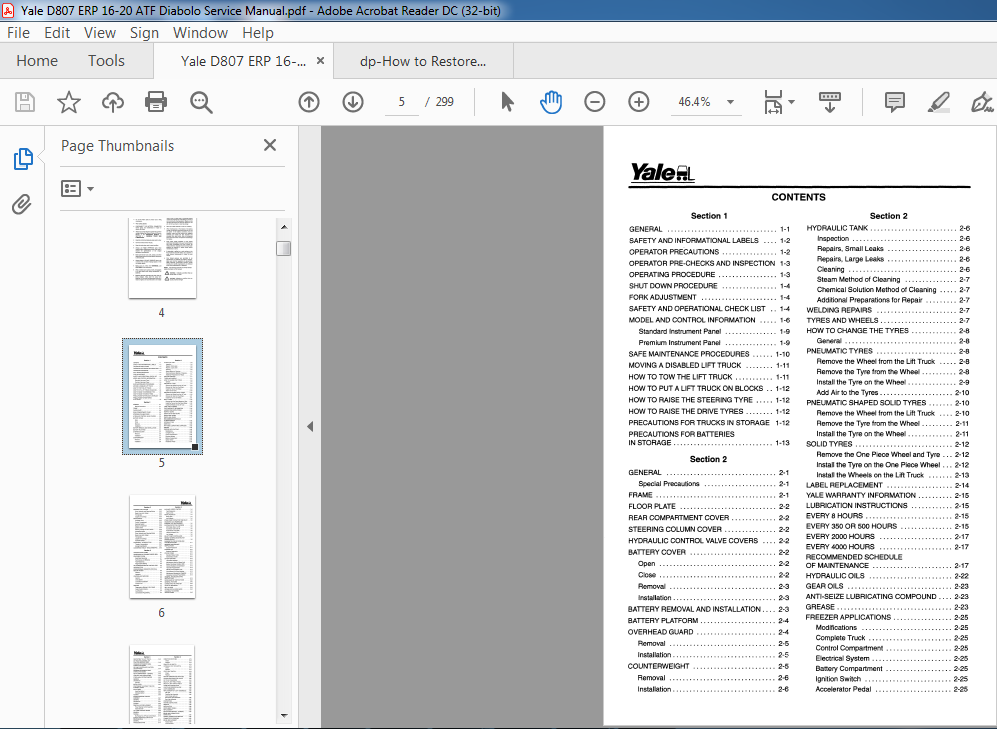The image size is (997, 729).
Task: Switch to dp-How to Restore tab
Action: click(423, 62)
